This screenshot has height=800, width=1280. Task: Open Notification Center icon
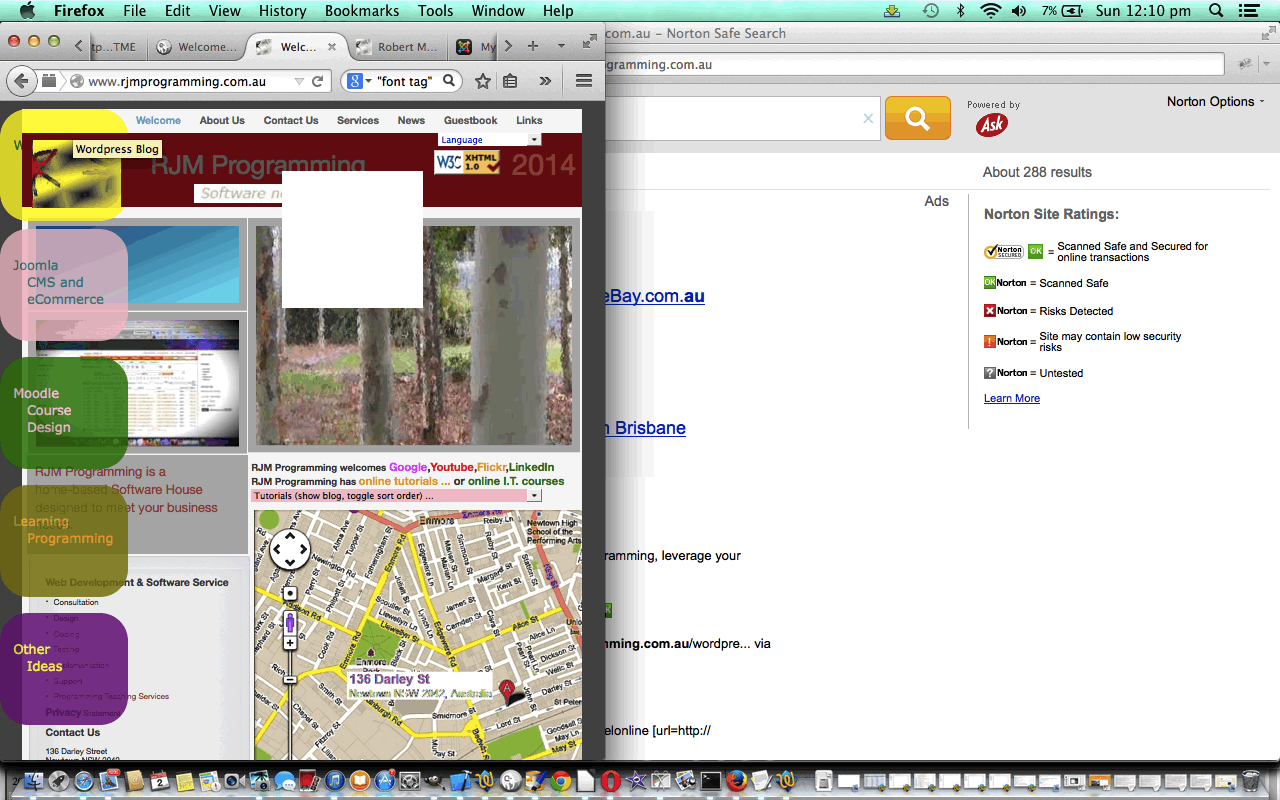tap(1248, 11)
